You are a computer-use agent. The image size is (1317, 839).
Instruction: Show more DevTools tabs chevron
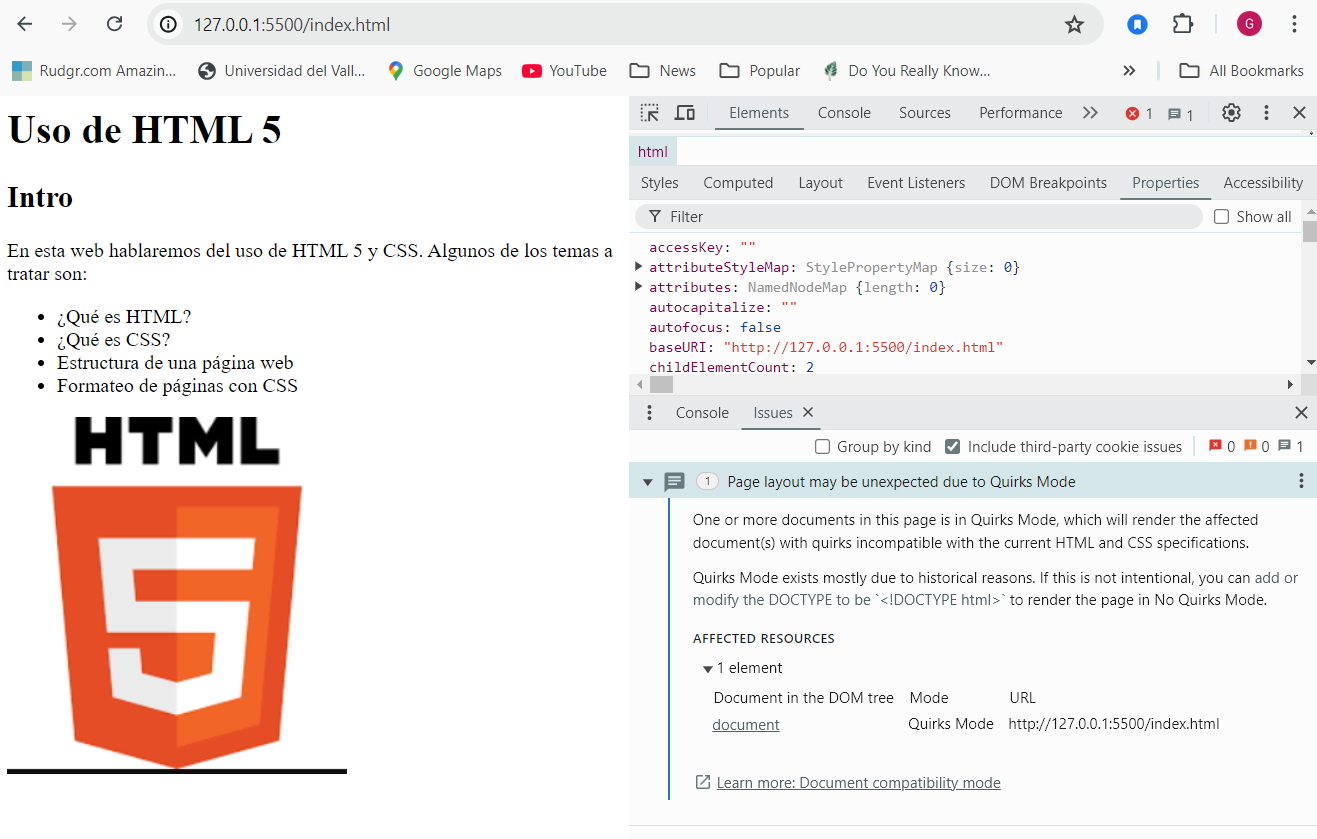click(x=1090, y=113)
